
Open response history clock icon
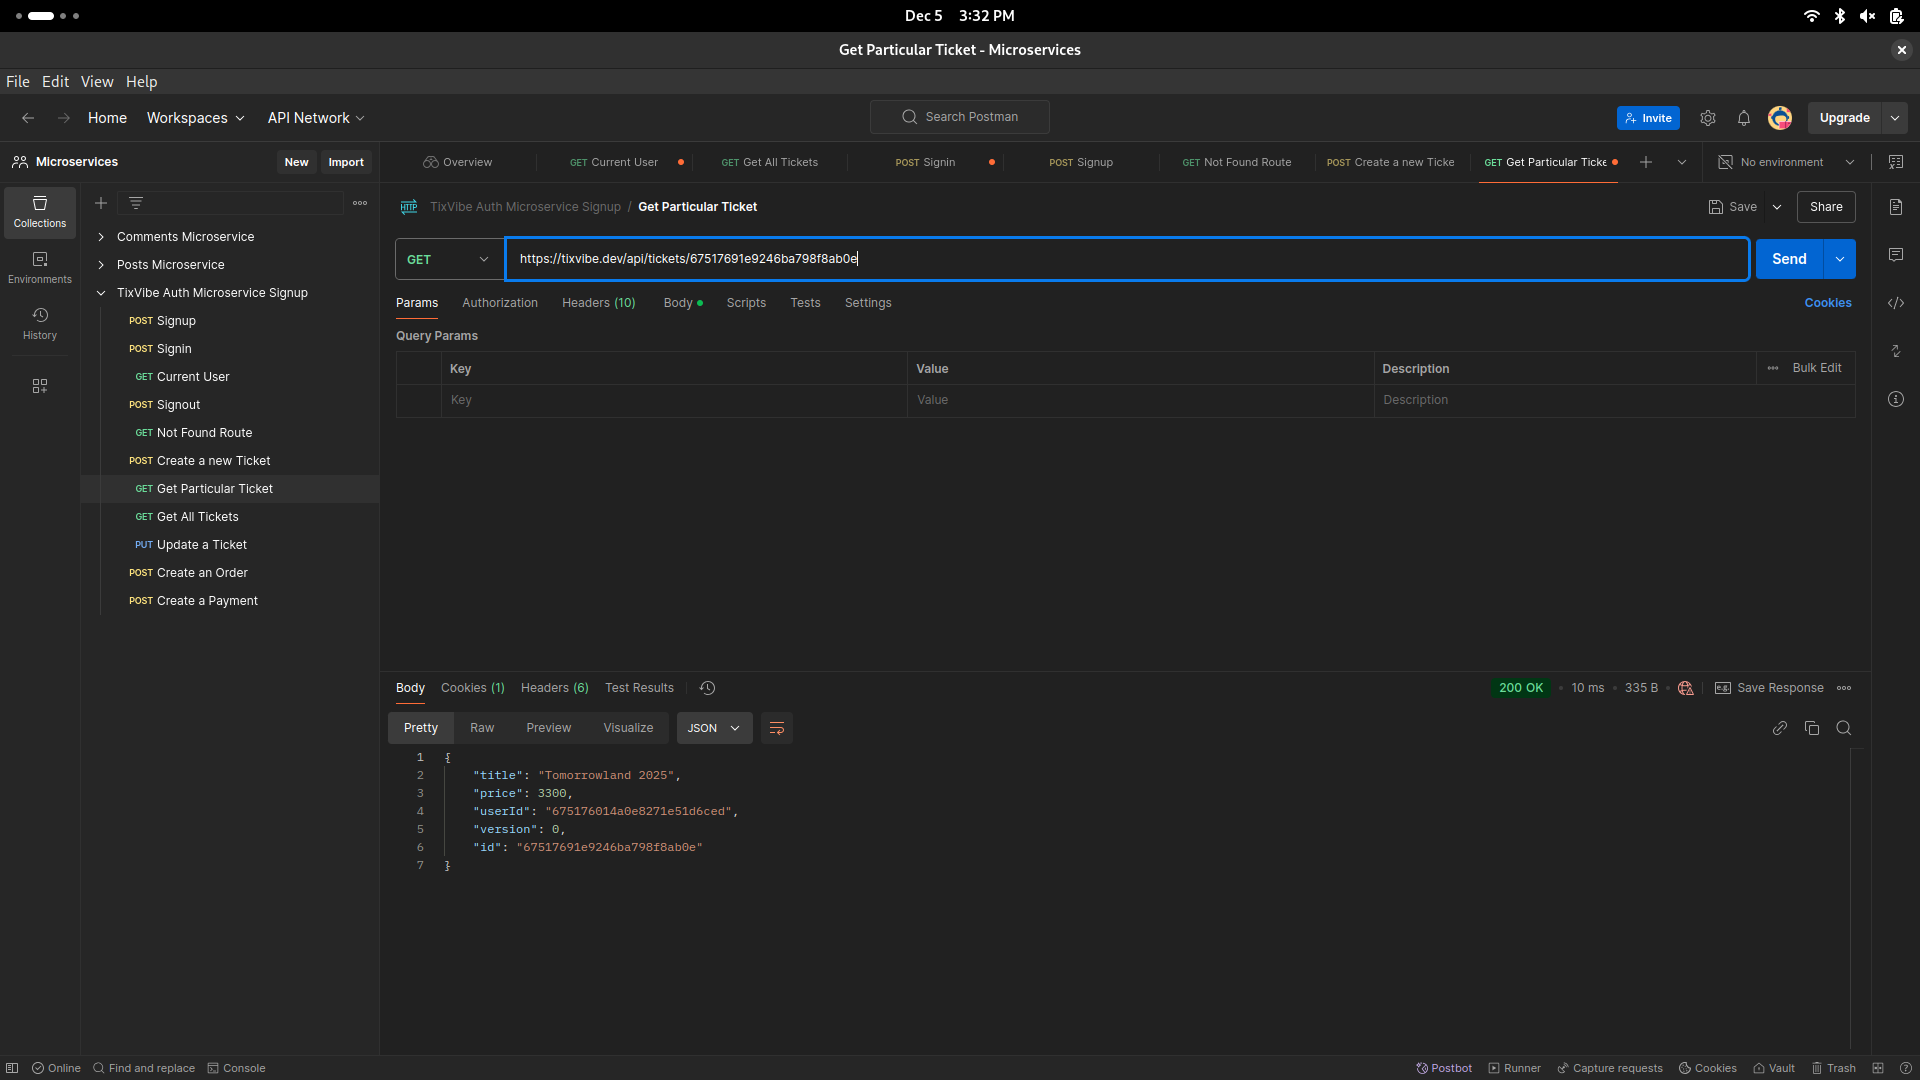click(707, 688)
